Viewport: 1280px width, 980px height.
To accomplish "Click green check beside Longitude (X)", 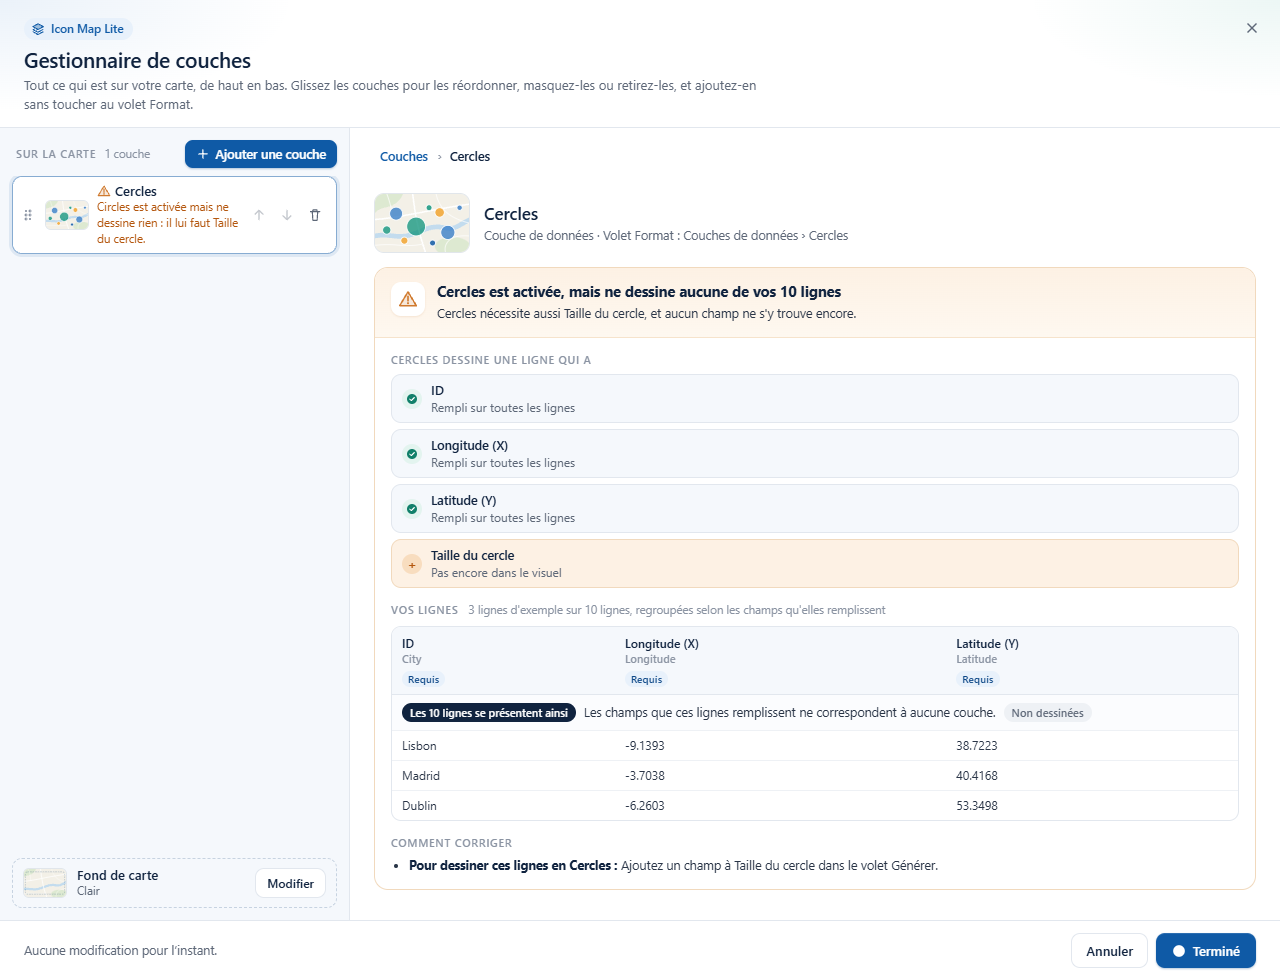I will click(x=412, y=454).
